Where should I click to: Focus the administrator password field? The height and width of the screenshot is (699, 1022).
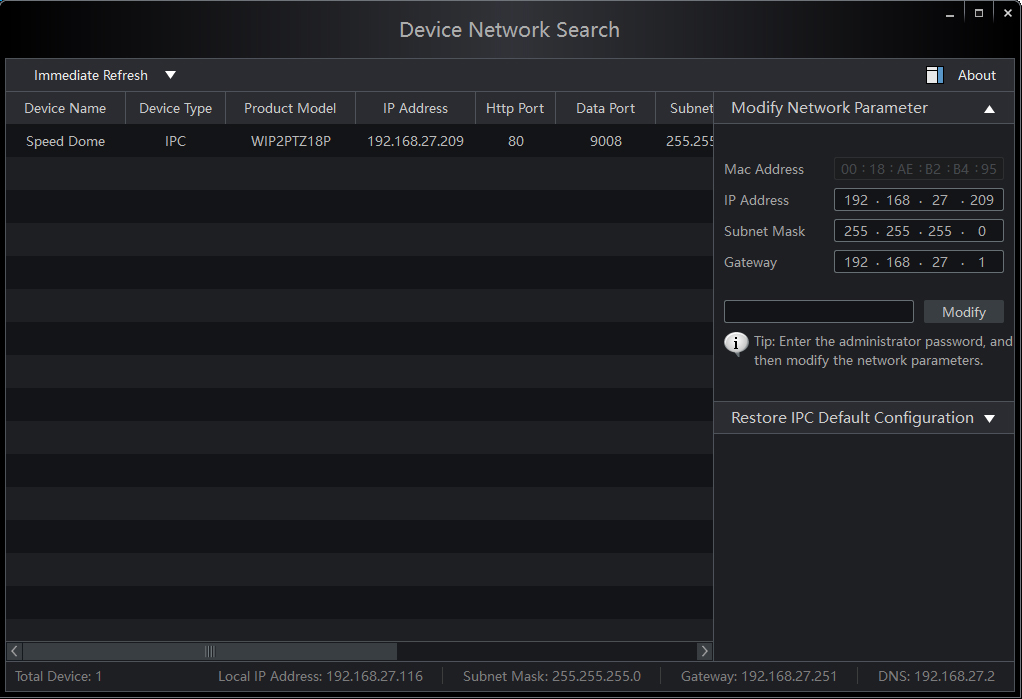(819, 312)
